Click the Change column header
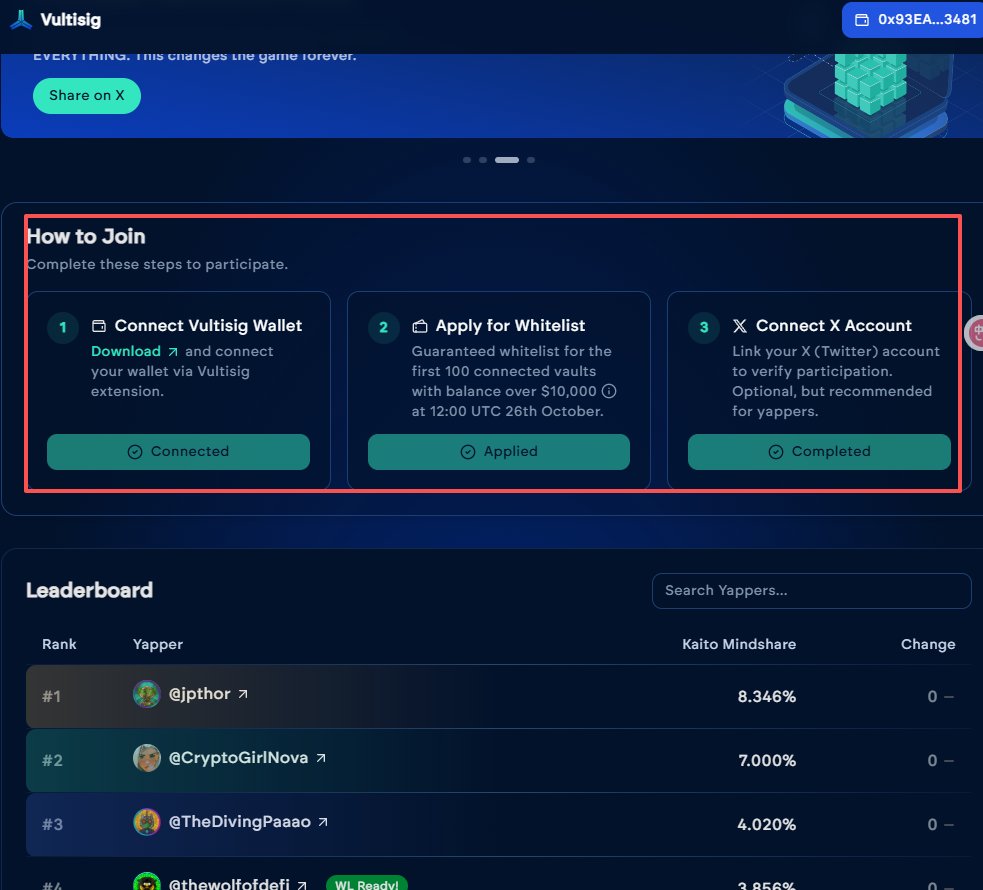The width and height of the screenshot is (983, 890). [928, 644]
